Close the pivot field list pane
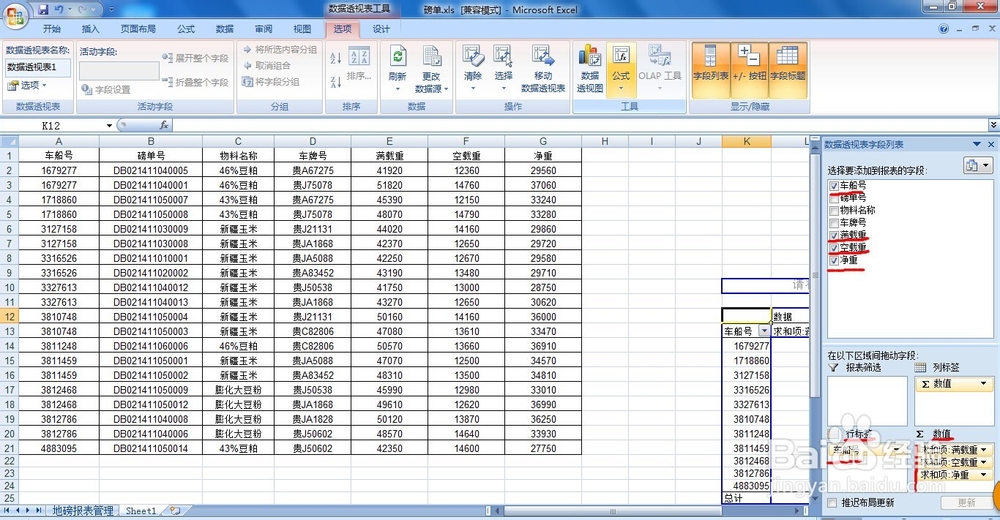 991,144
